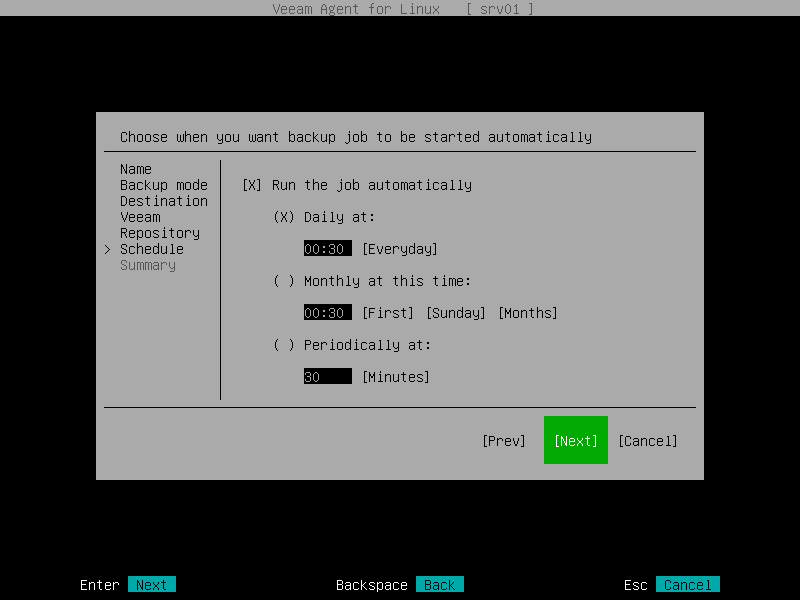Select "Monthly at this time" option
The image size is (800, 600).
pos(286,281)
